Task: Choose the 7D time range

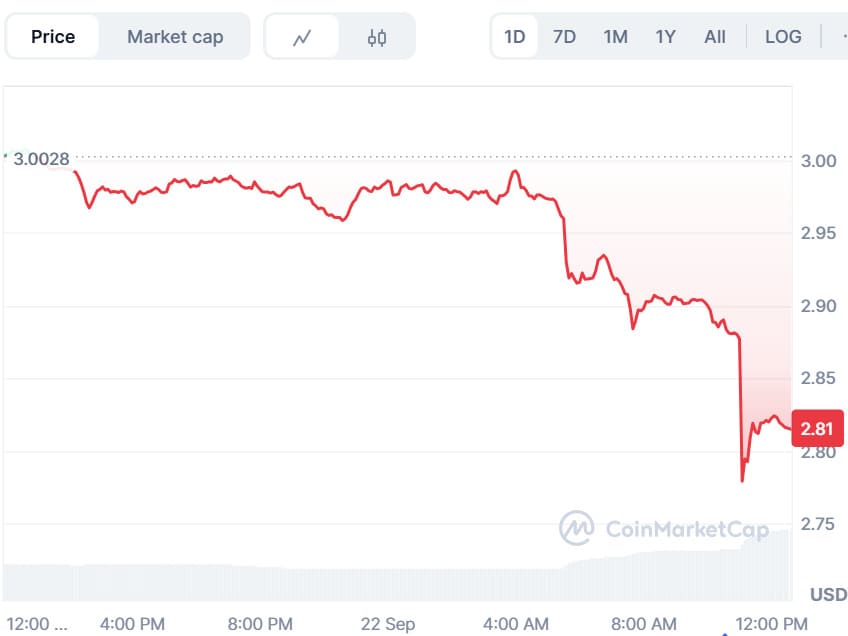Action: (x=564, y=37)
